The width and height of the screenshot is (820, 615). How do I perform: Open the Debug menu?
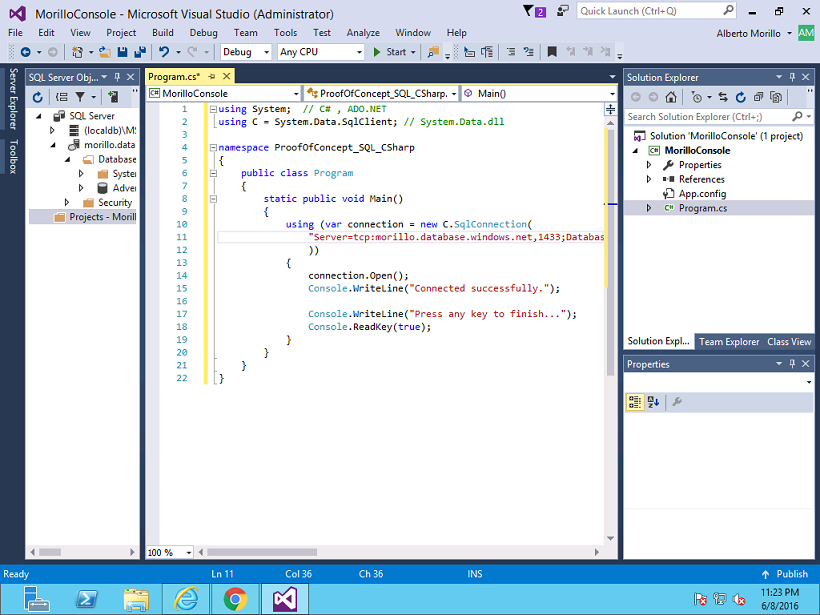click(203, 32)
